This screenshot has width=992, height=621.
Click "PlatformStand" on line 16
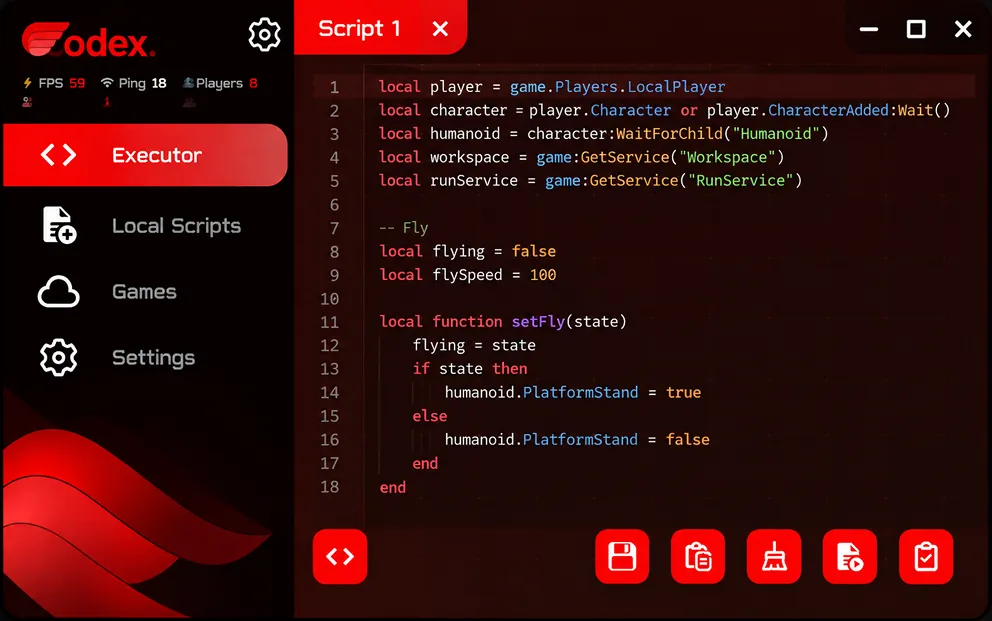[580, 440]
